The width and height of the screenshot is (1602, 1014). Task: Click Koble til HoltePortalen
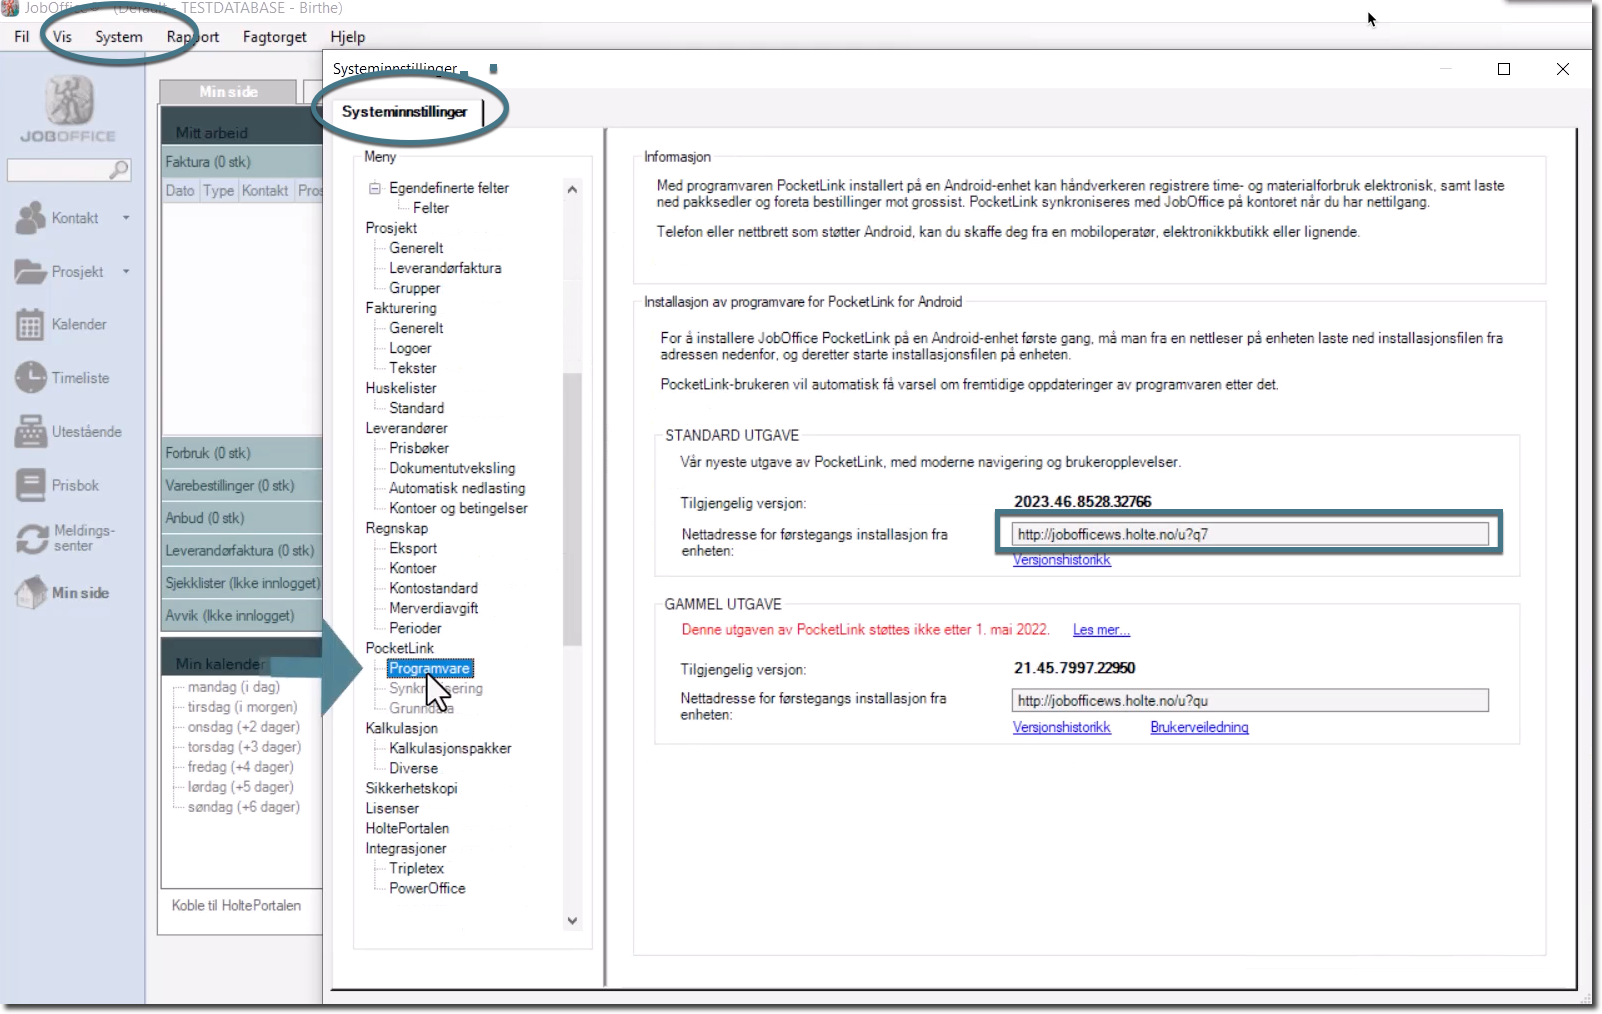click(x=236, y=905)
